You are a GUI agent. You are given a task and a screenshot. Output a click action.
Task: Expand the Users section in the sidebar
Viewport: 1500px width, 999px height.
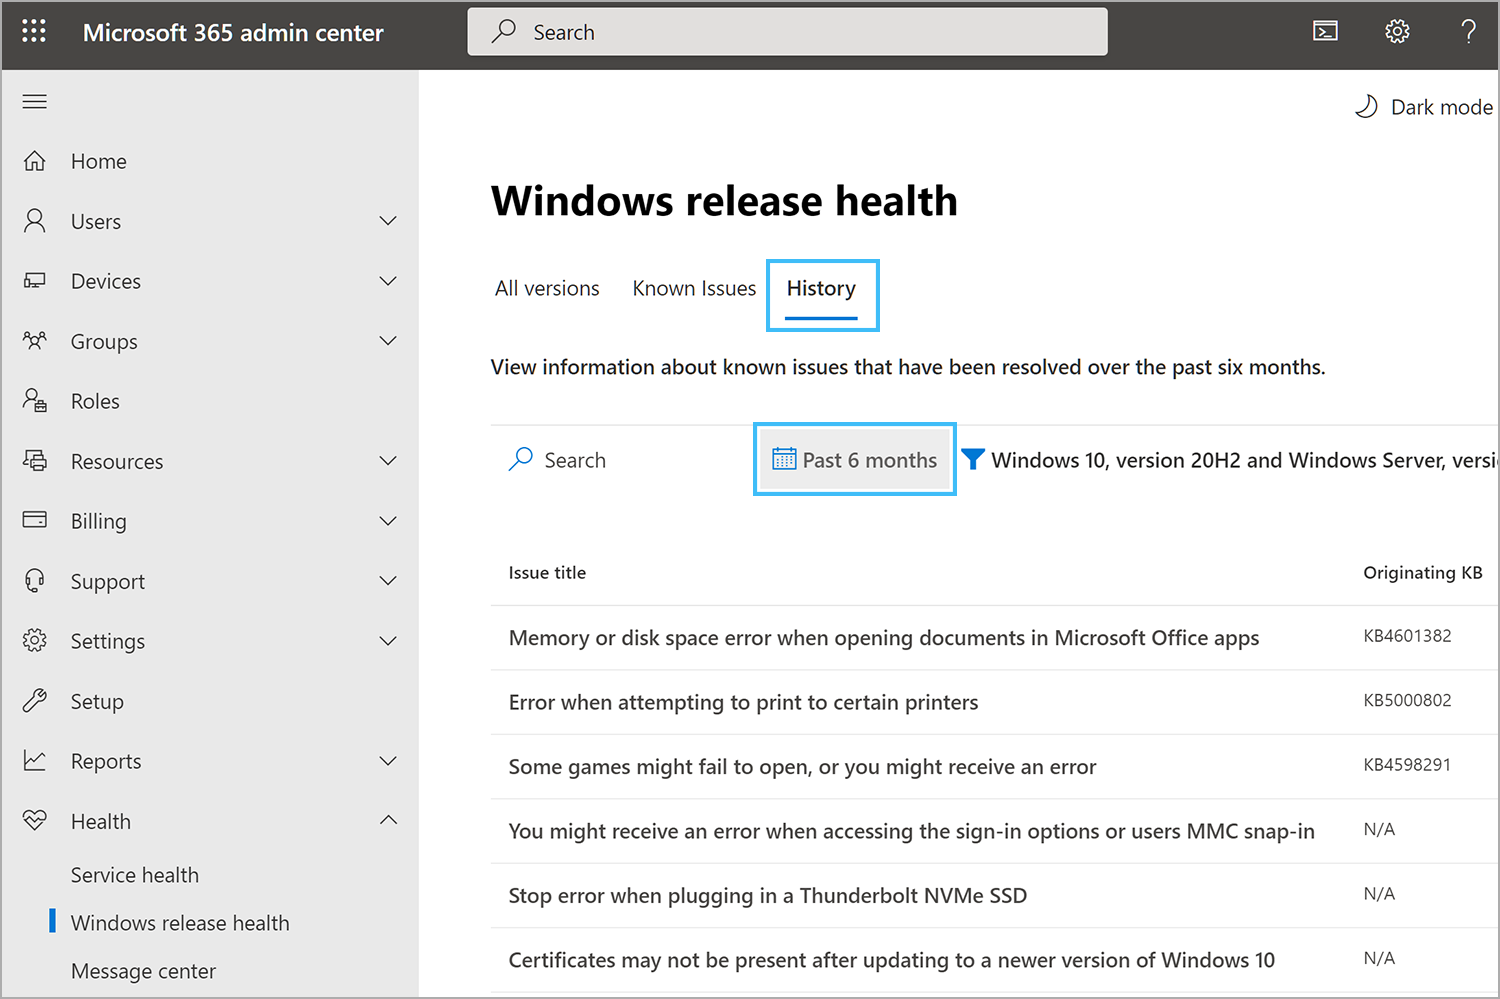(x=388, y=220)
